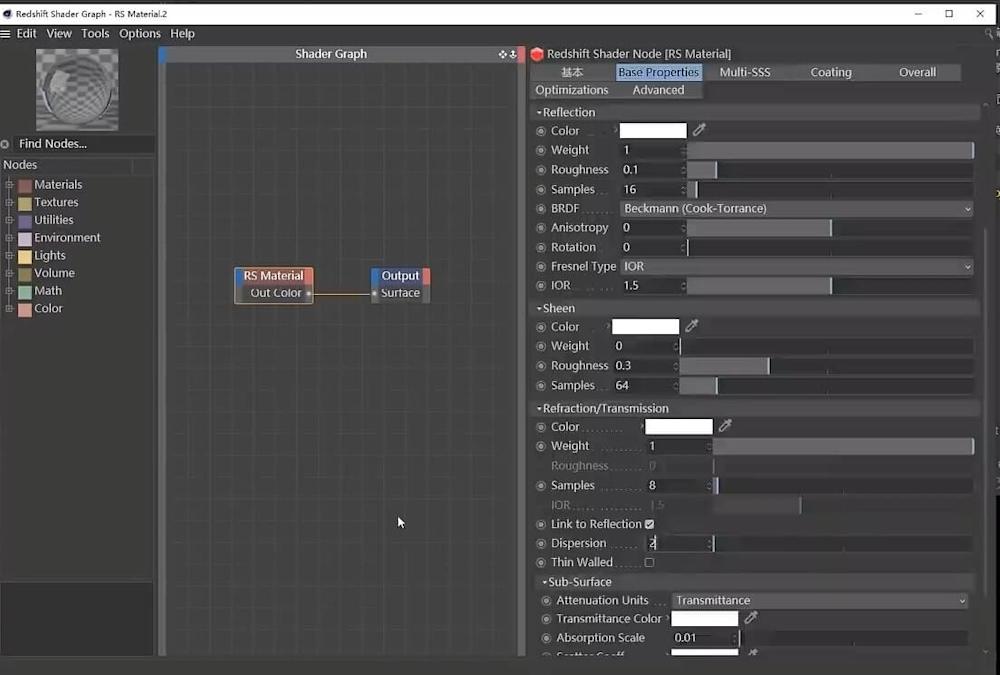Image resolution: width=1000 pixels, height=675 pixels.
Task: Collapse the Reflection section
Action: [539, 112]
